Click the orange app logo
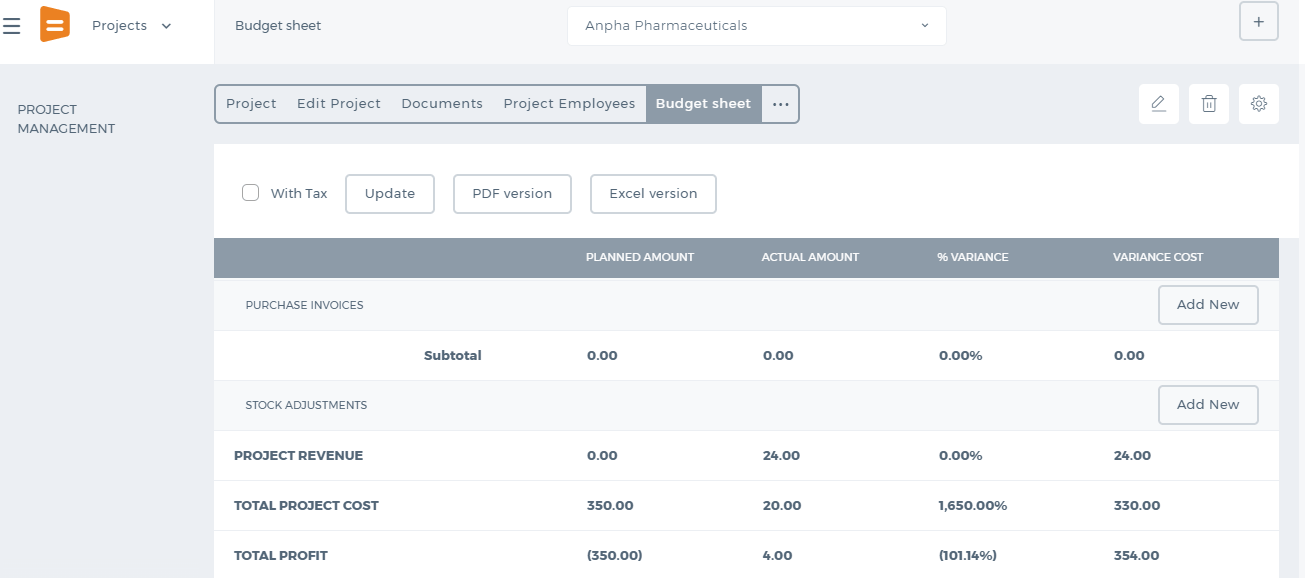The width and height of the screenshot is (1305, 578). (54, 24)
